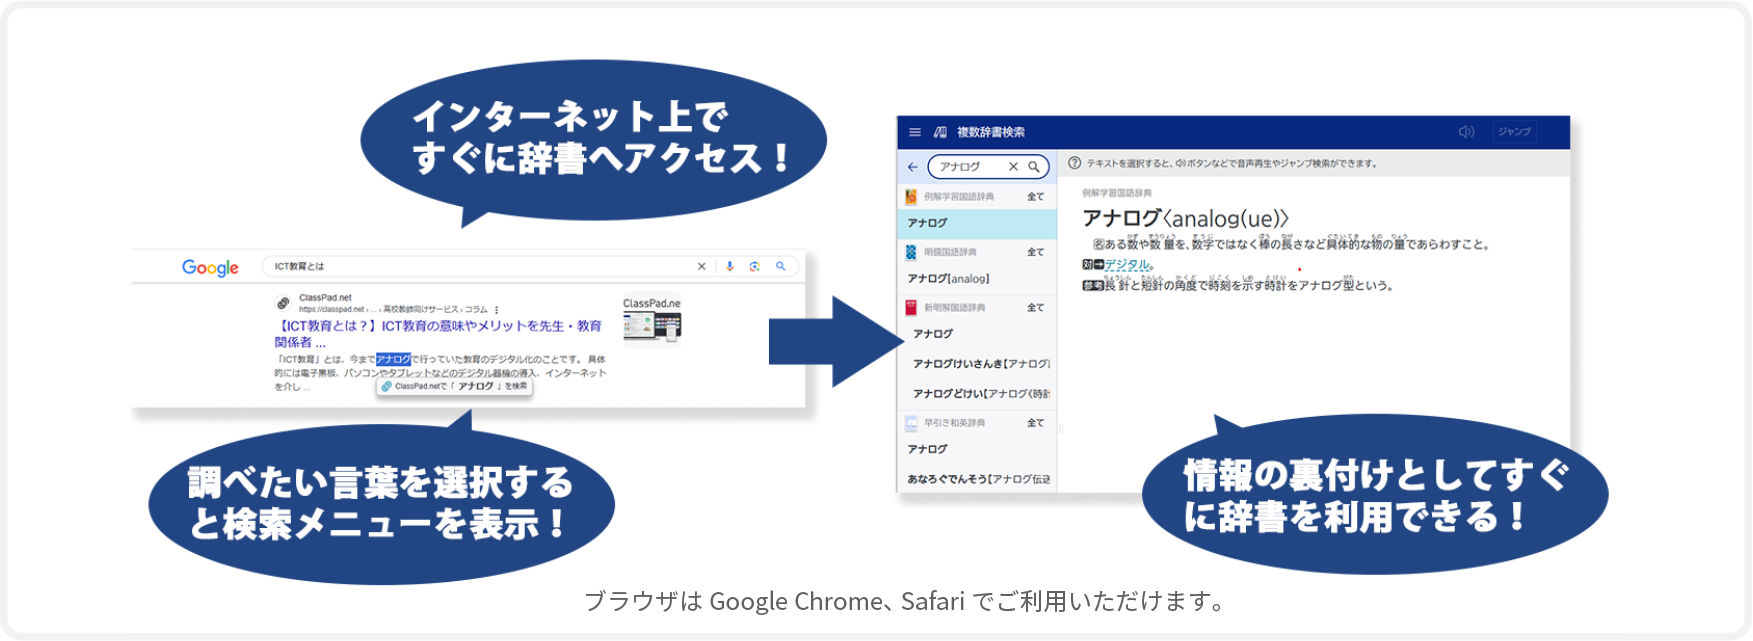Screen dimensions: 1753x641
Task: Click the highlighted アナログ word in snippet
Action: pyautogui.click(x=393, y=359)
